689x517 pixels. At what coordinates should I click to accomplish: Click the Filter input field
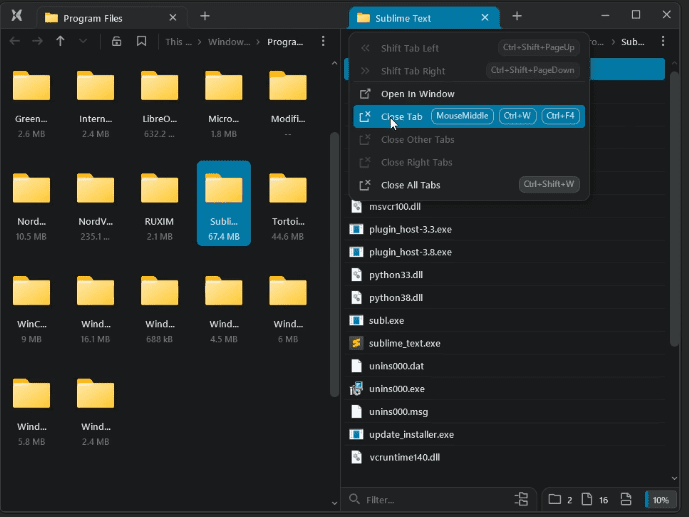click(x=430, y=499)
